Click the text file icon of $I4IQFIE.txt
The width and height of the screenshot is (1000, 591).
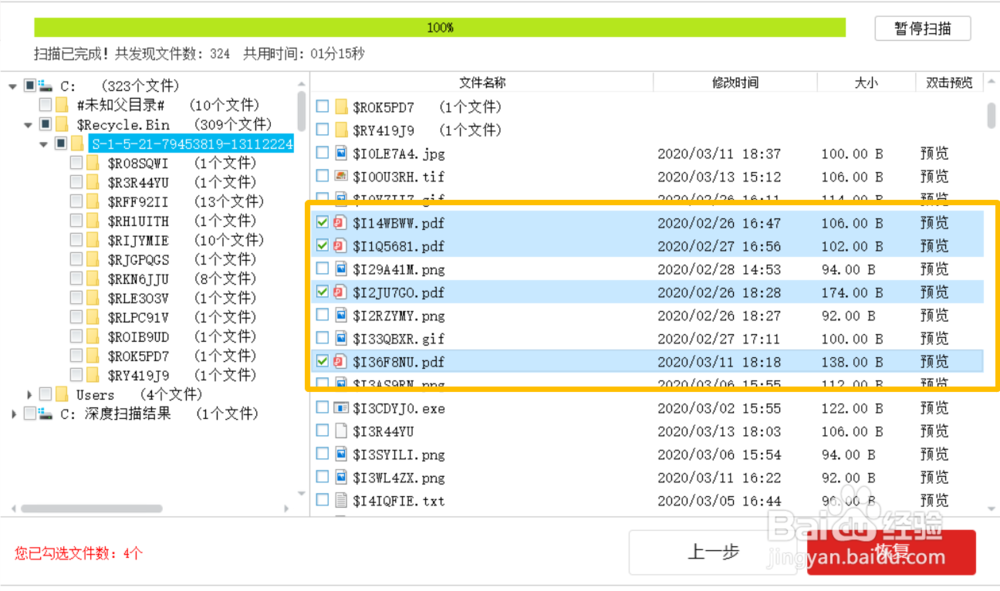click(x=341, y=500)
